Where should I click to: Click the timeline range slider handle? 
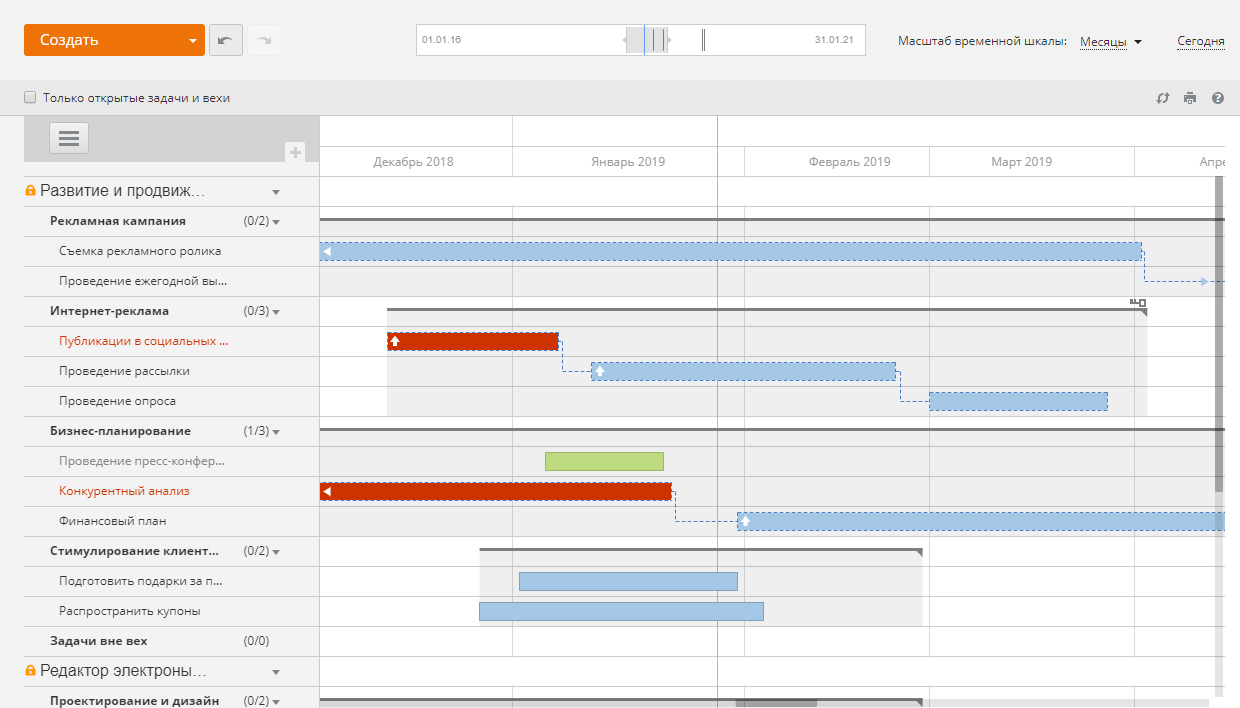click(647, 41)
